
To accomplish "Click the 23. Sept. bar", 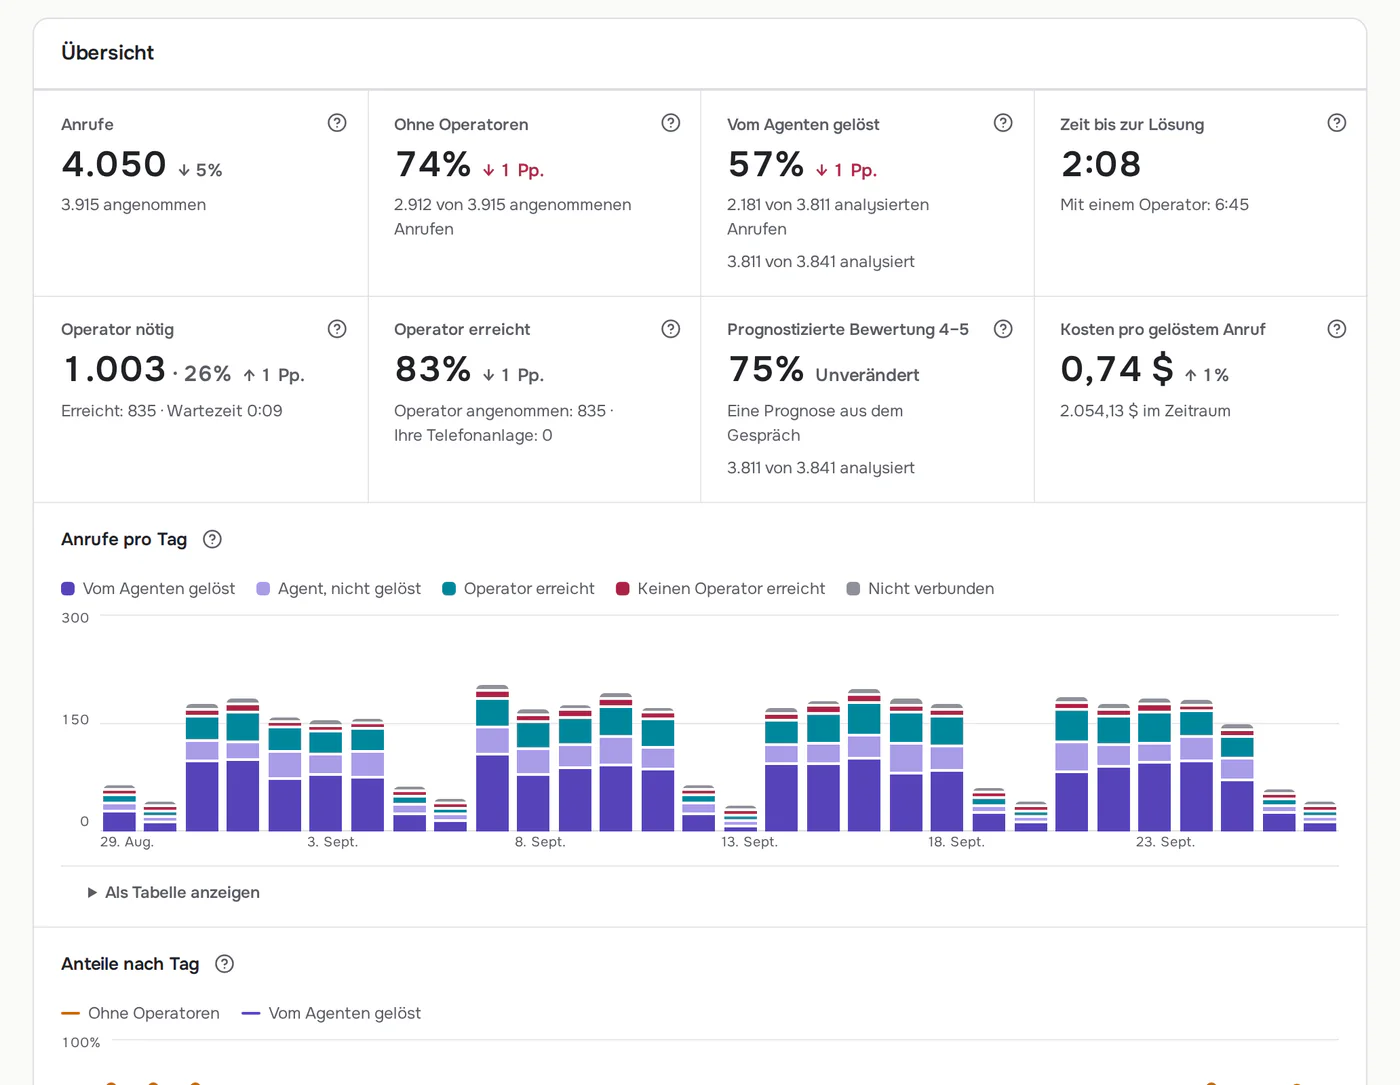I will (x=1155, y=765).
